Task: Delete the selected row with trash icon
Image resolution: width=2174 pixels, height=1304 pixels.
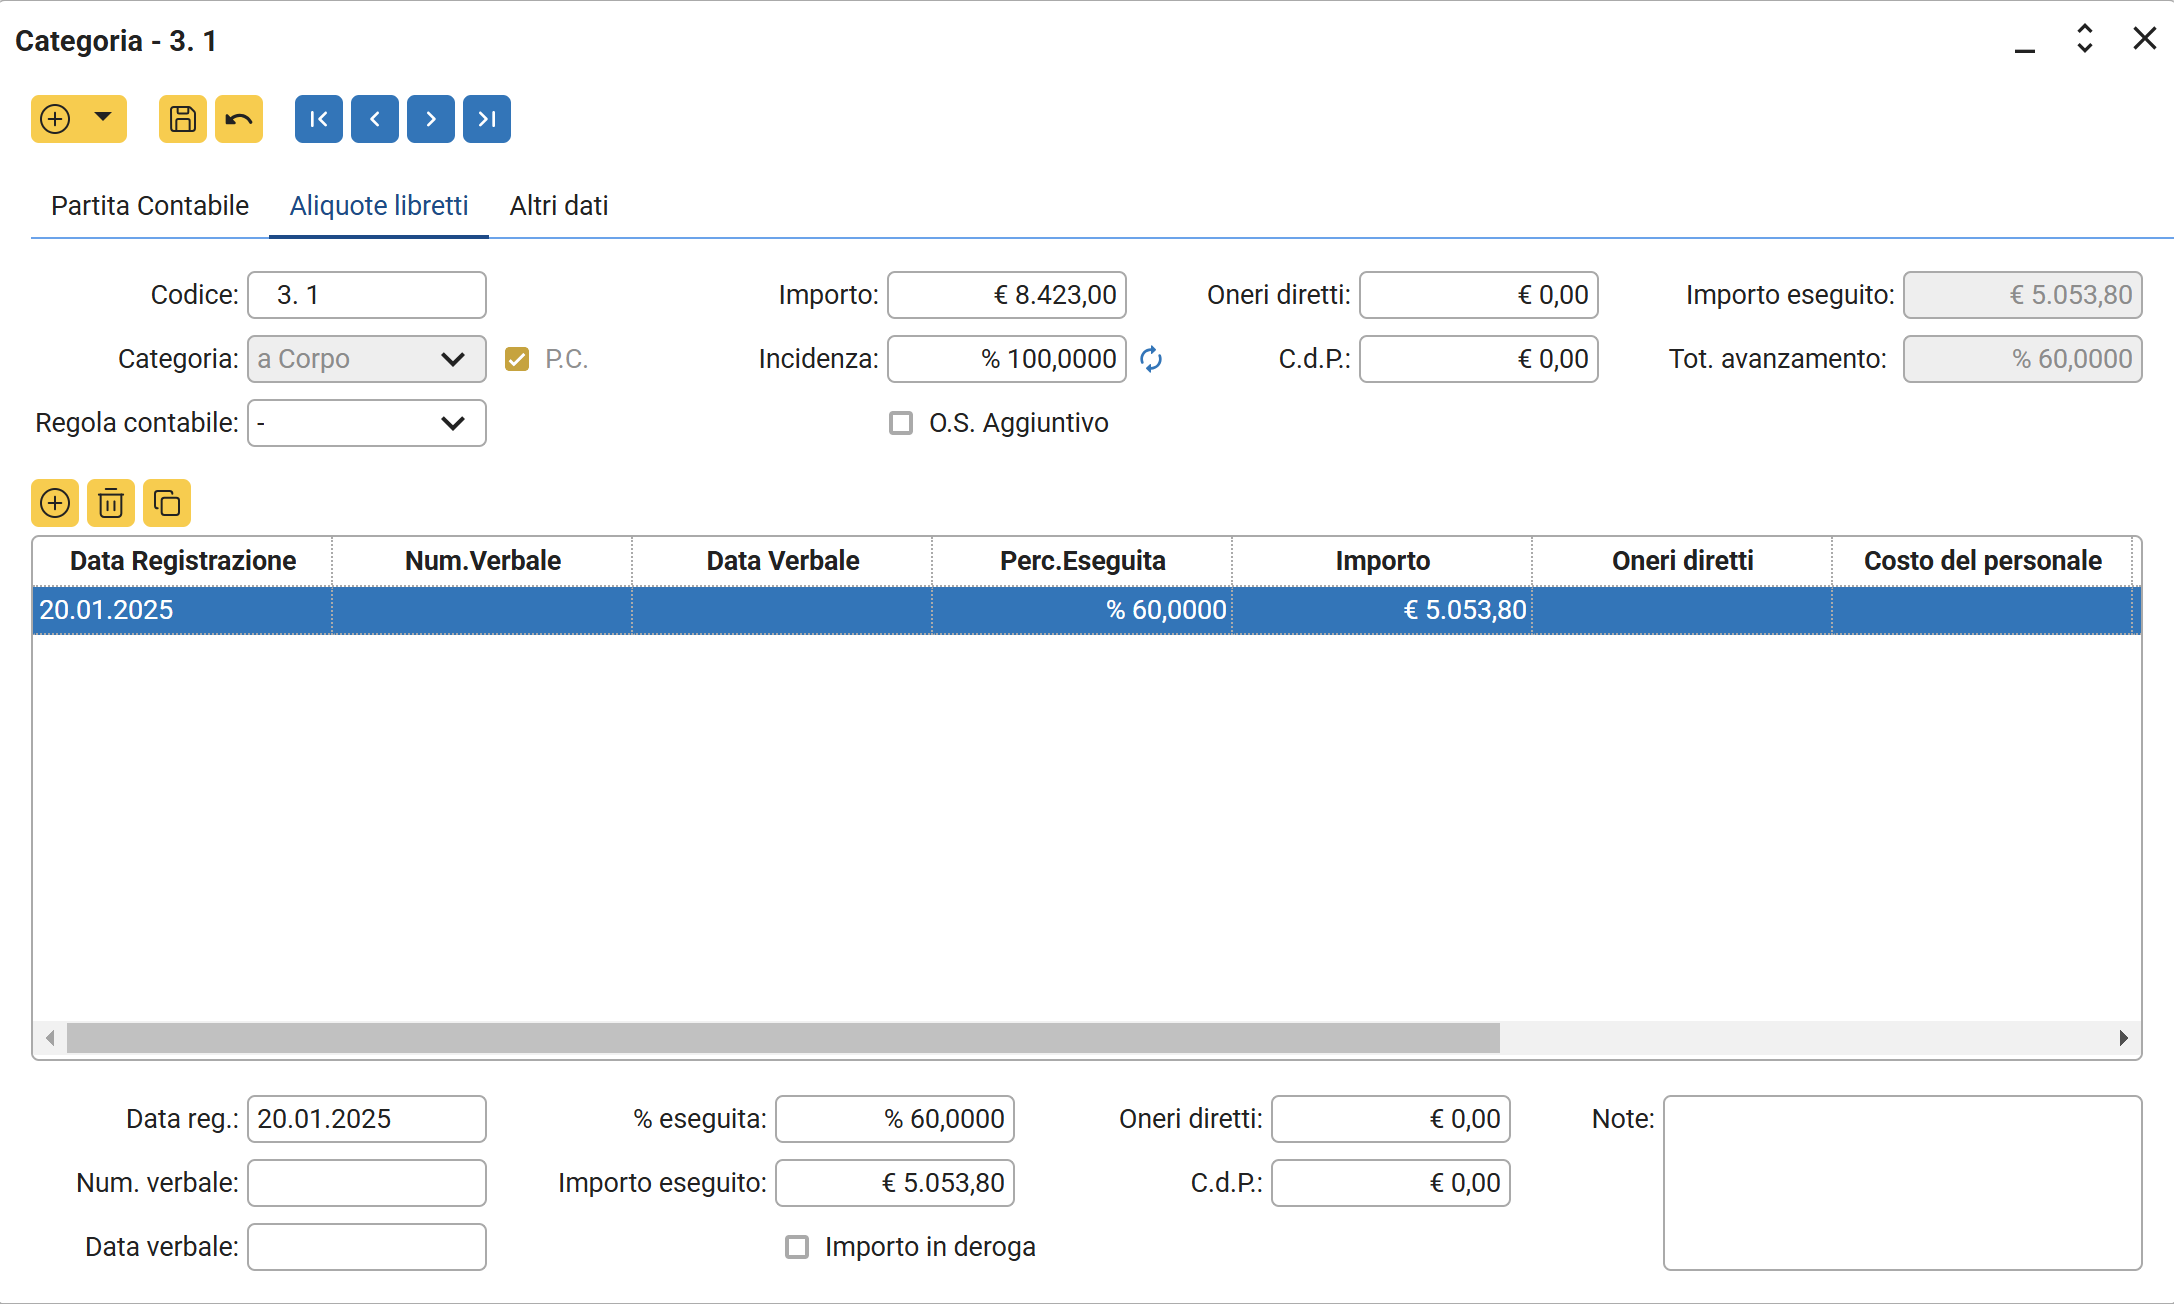Action: 111,503
